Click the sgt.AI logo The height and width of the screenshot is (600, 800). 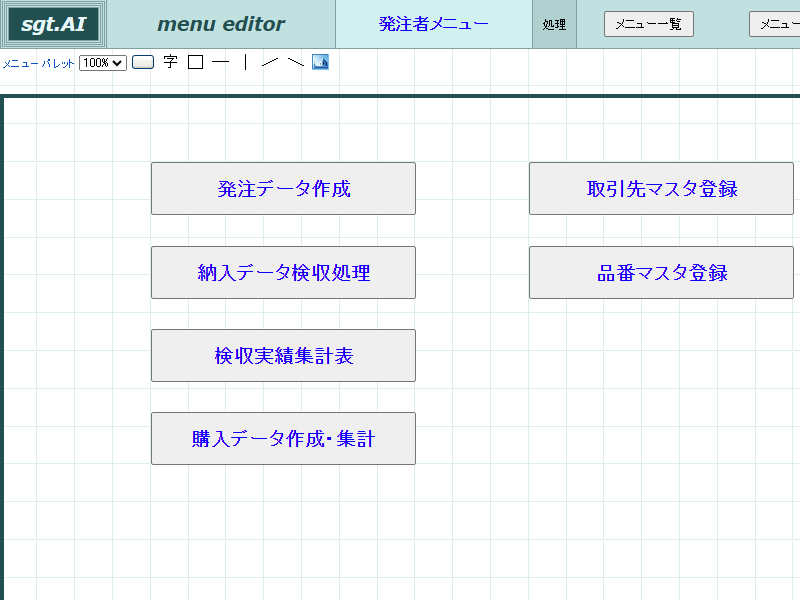54,24
